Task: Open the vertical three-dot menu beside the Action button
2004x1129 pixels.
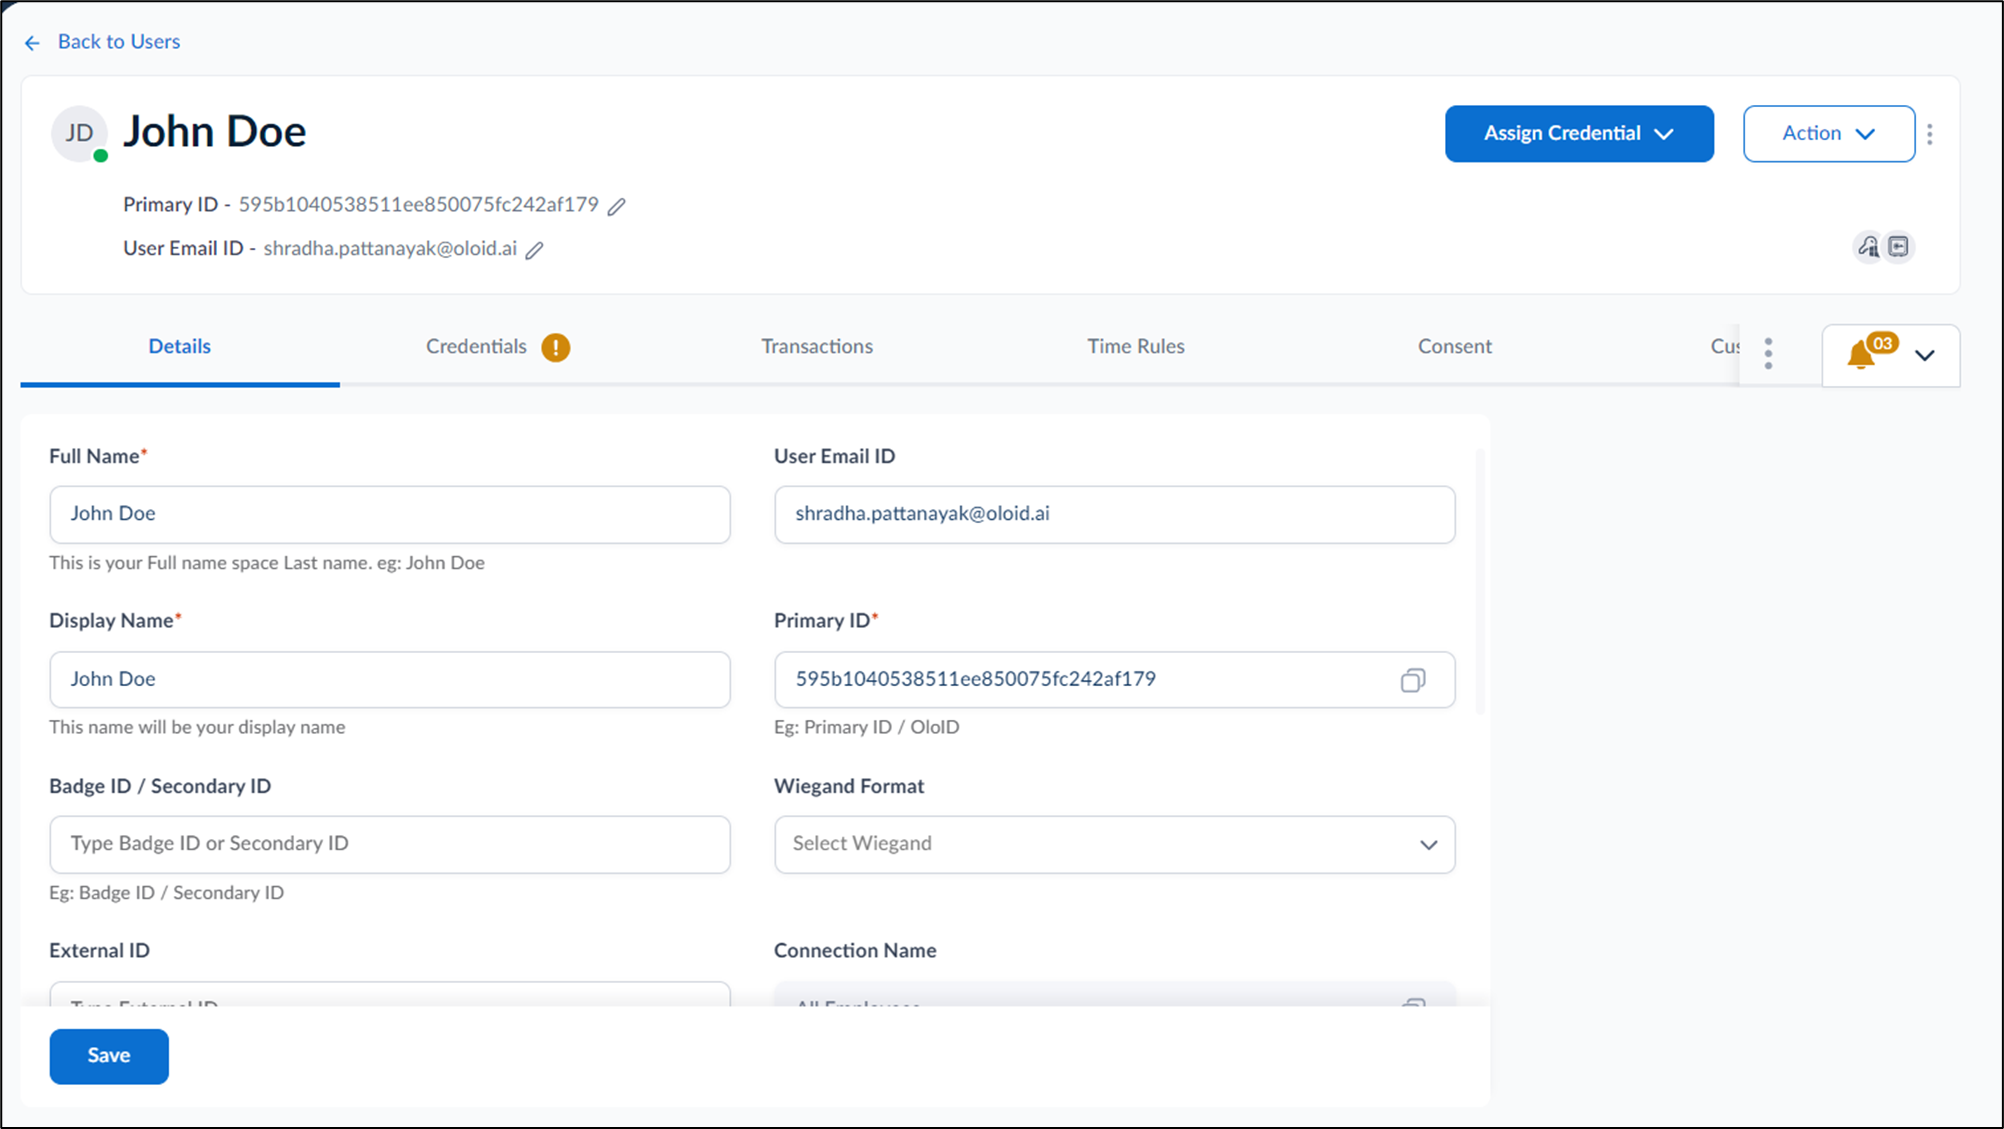Action: pyautogui.click(x=1930, y=134)
